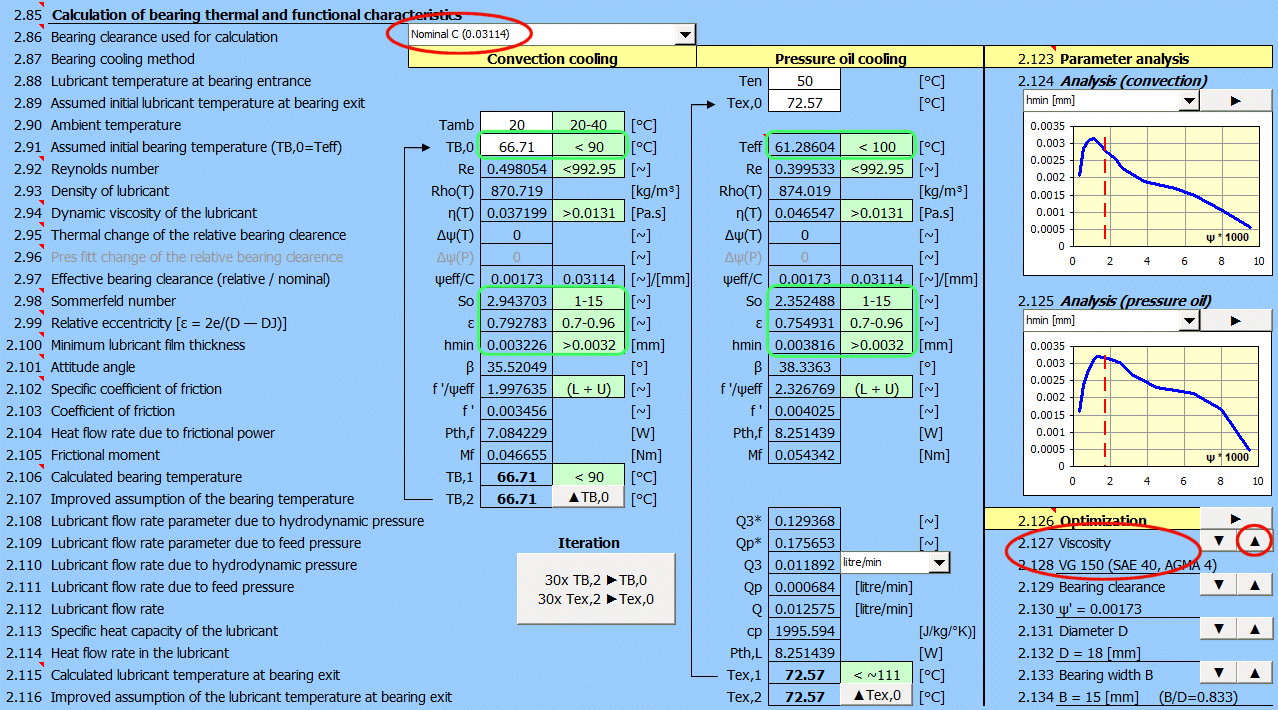
Task: Select calculated bearing temperature TB,1 66.71
Action: coord(516,476)
